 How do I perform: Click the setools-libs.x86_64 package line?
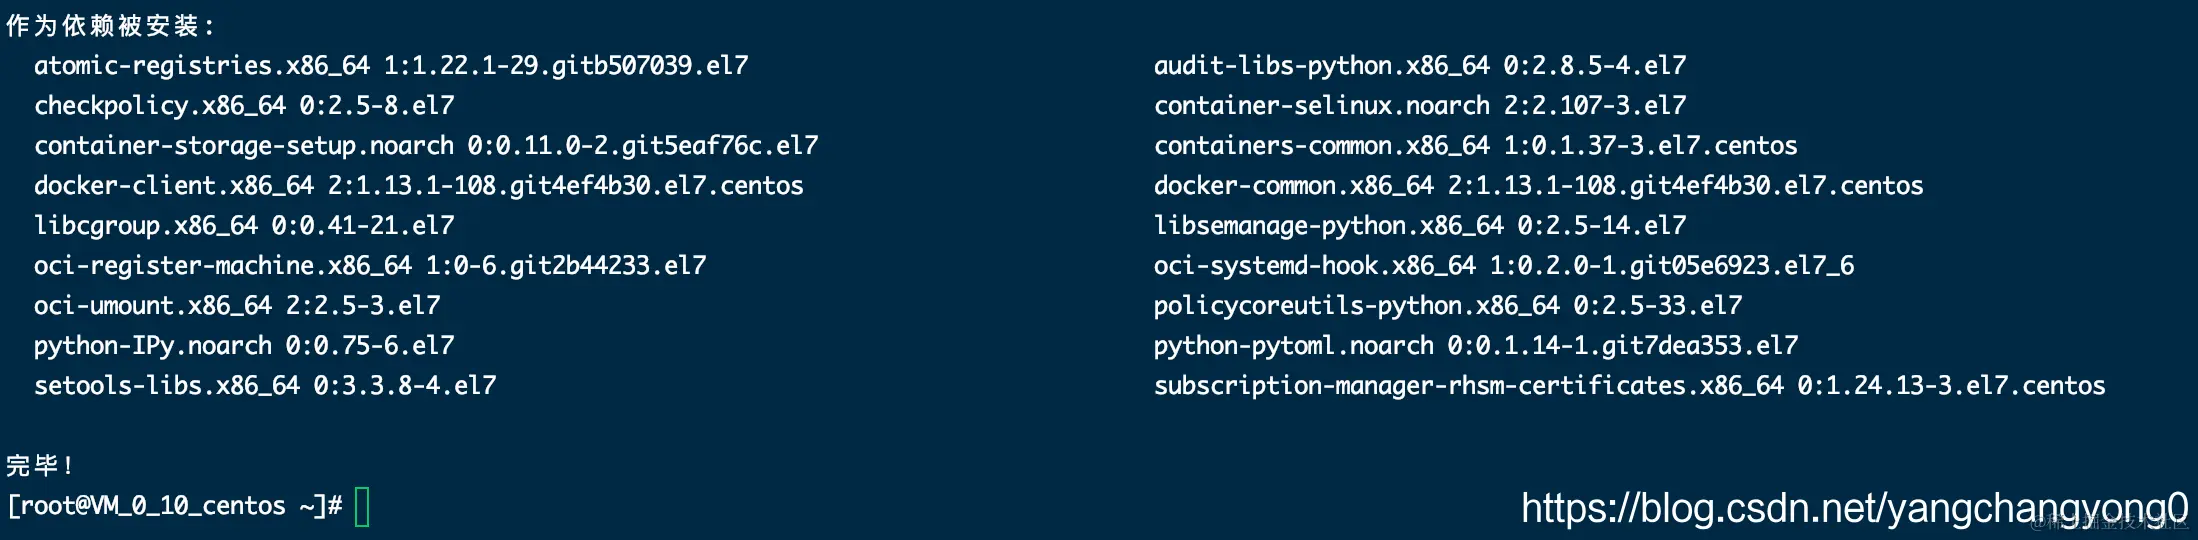pyautogui.click(x=265, y=386)
